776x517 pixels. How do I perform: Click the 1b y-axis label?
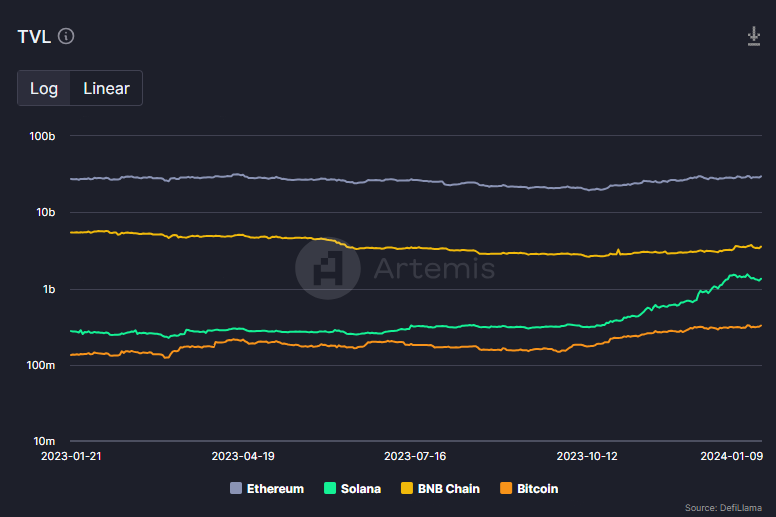[49, 289]
